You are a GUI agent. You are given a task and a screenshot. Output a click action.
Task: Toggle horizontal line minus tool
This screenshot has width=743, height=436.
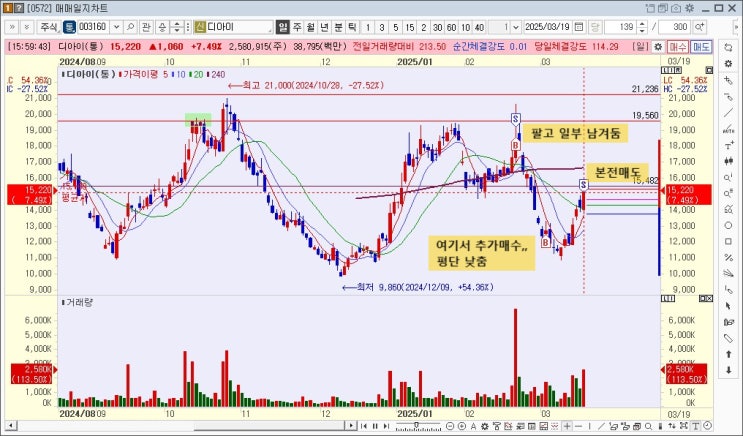[x=579, y=426]
